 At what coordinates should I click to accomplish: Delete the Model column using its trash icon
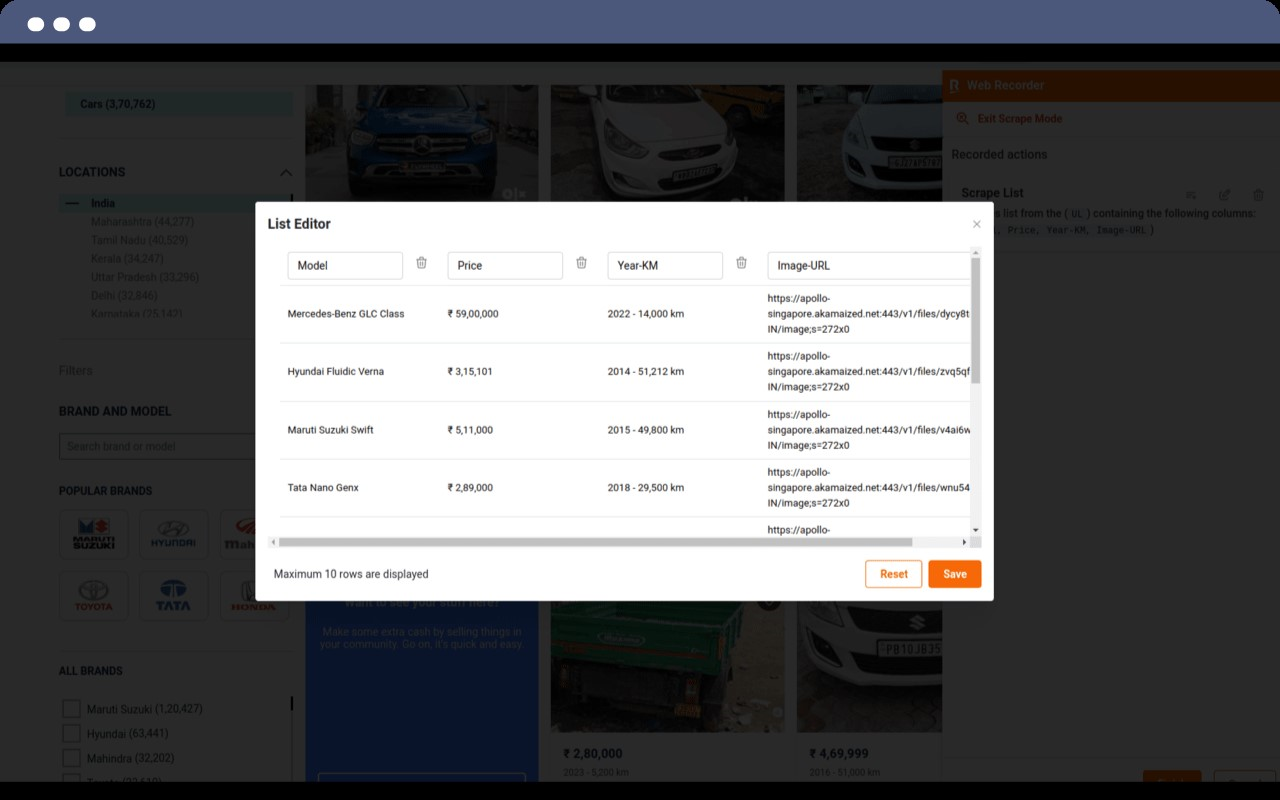click(x=421, y=263)
